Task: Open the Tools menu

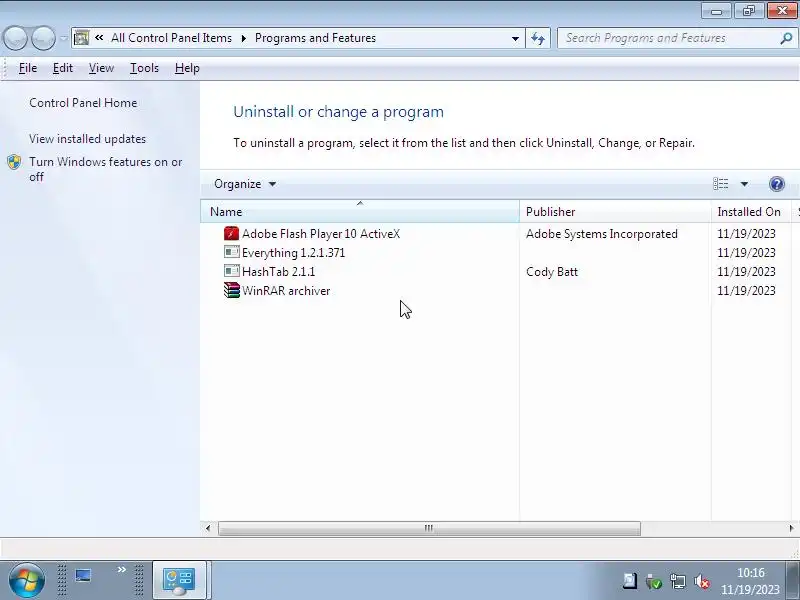Action: [144, 68]
